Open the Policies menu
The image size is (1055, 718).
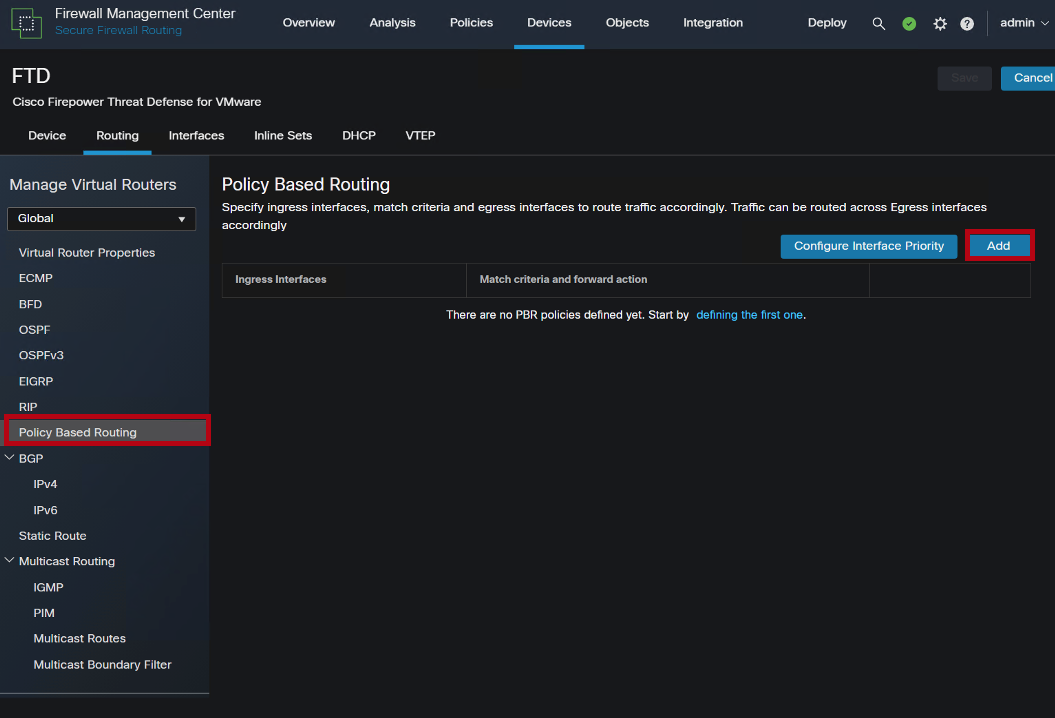(471, 23)
